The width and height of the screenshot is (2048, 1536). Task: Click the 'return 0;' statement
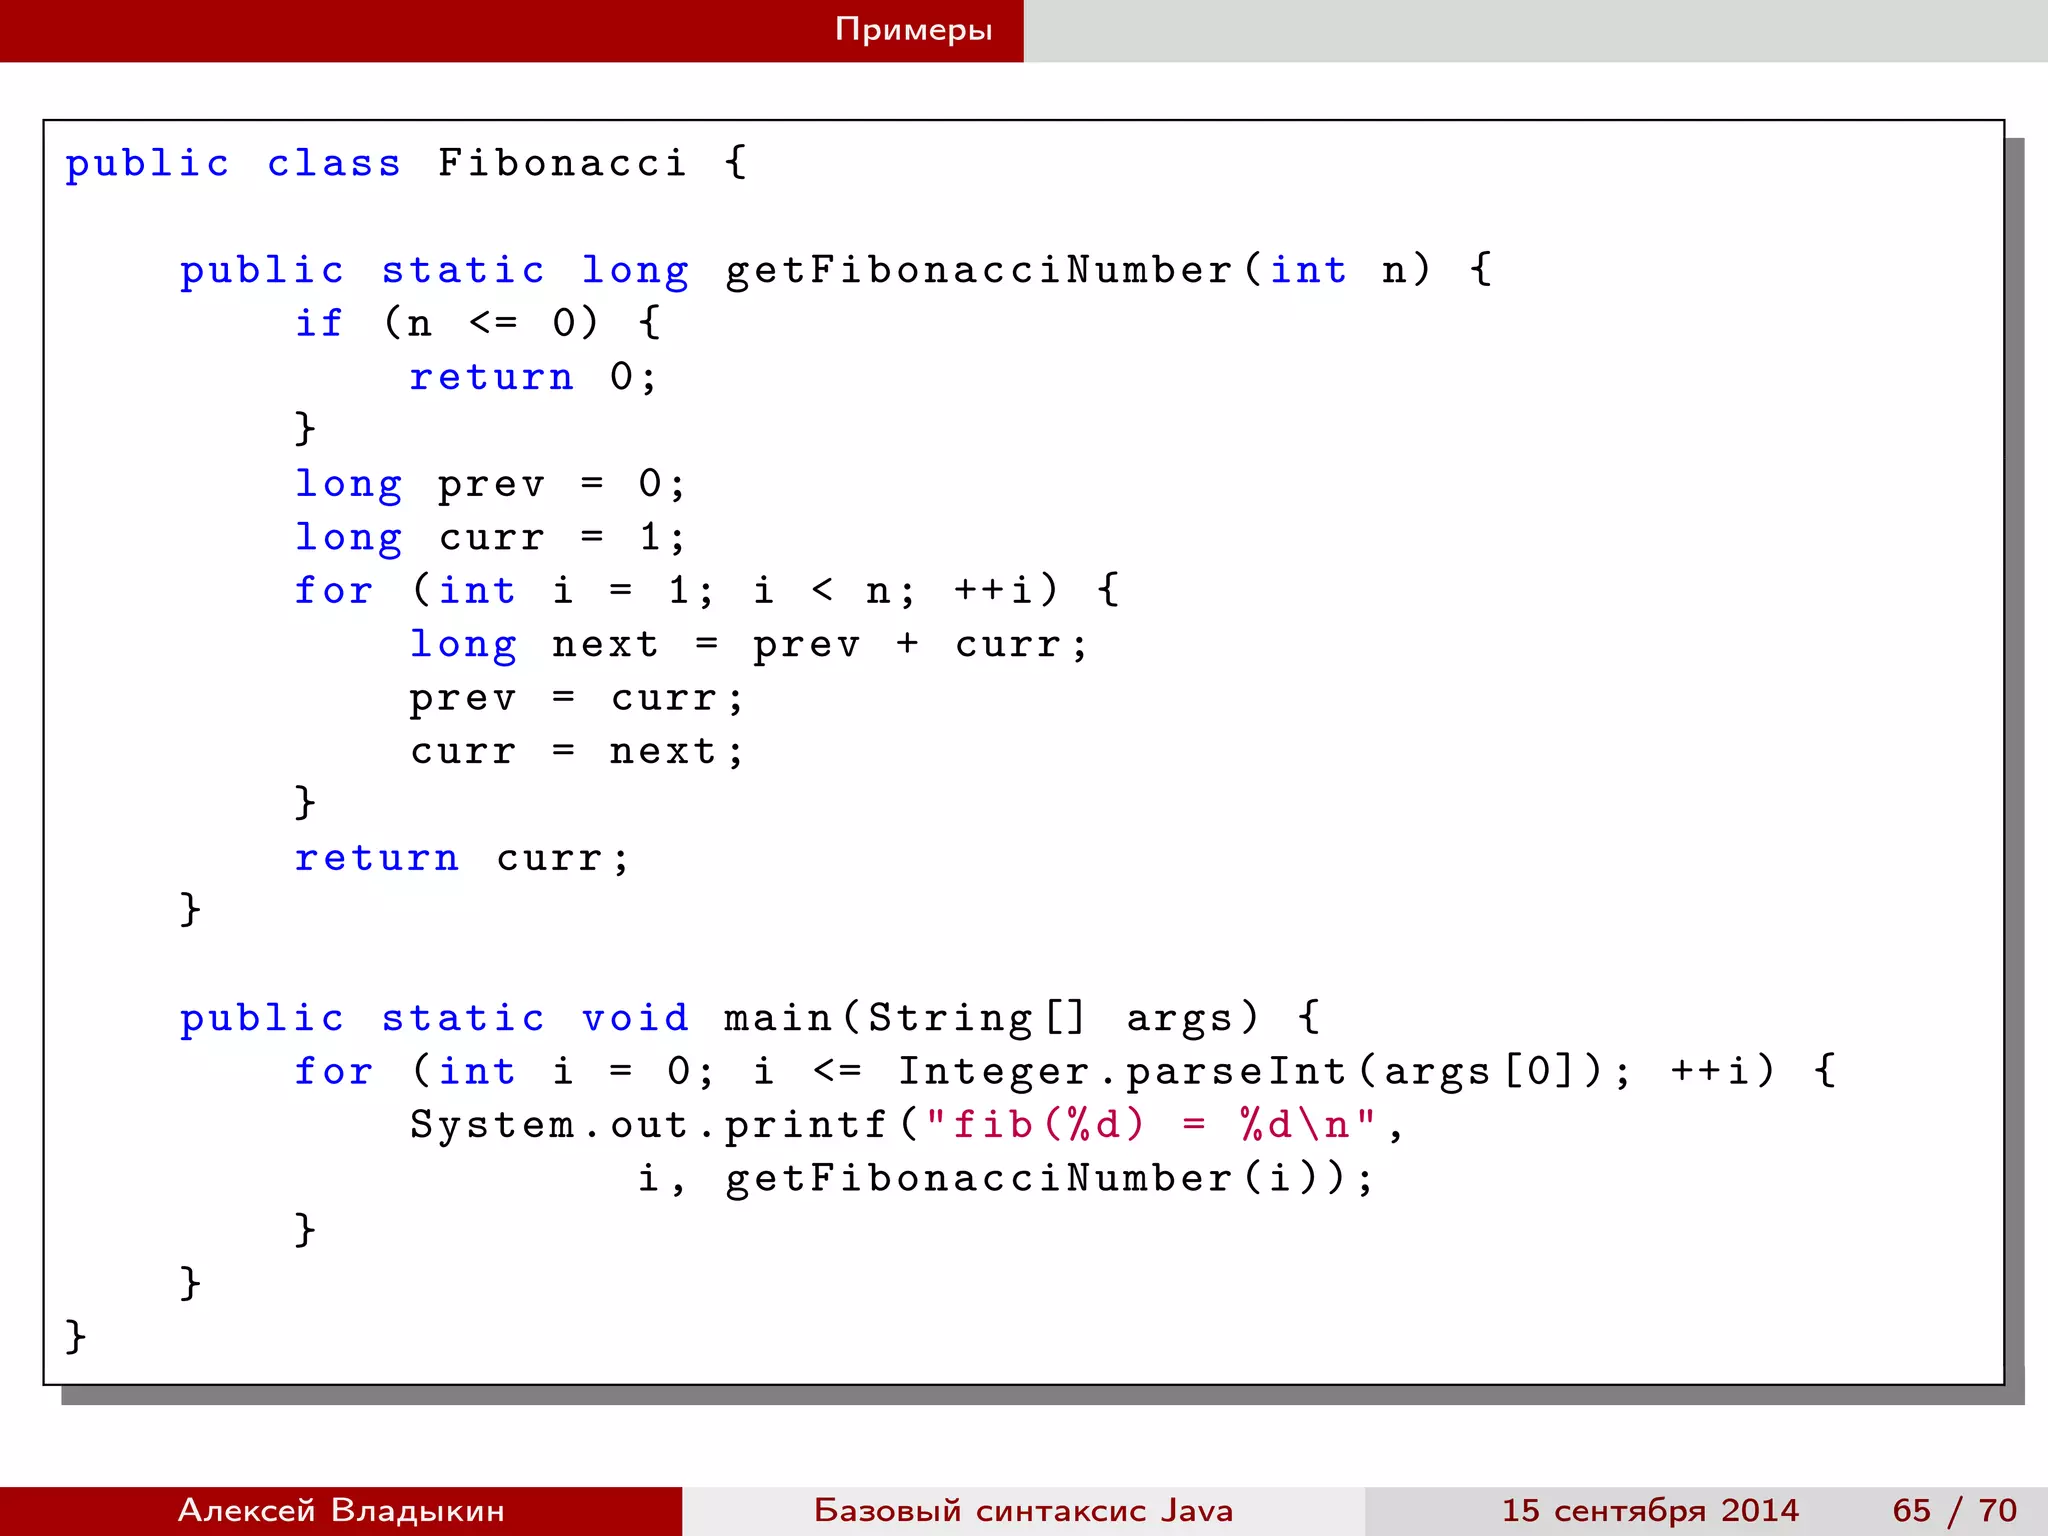pos(533,377)
